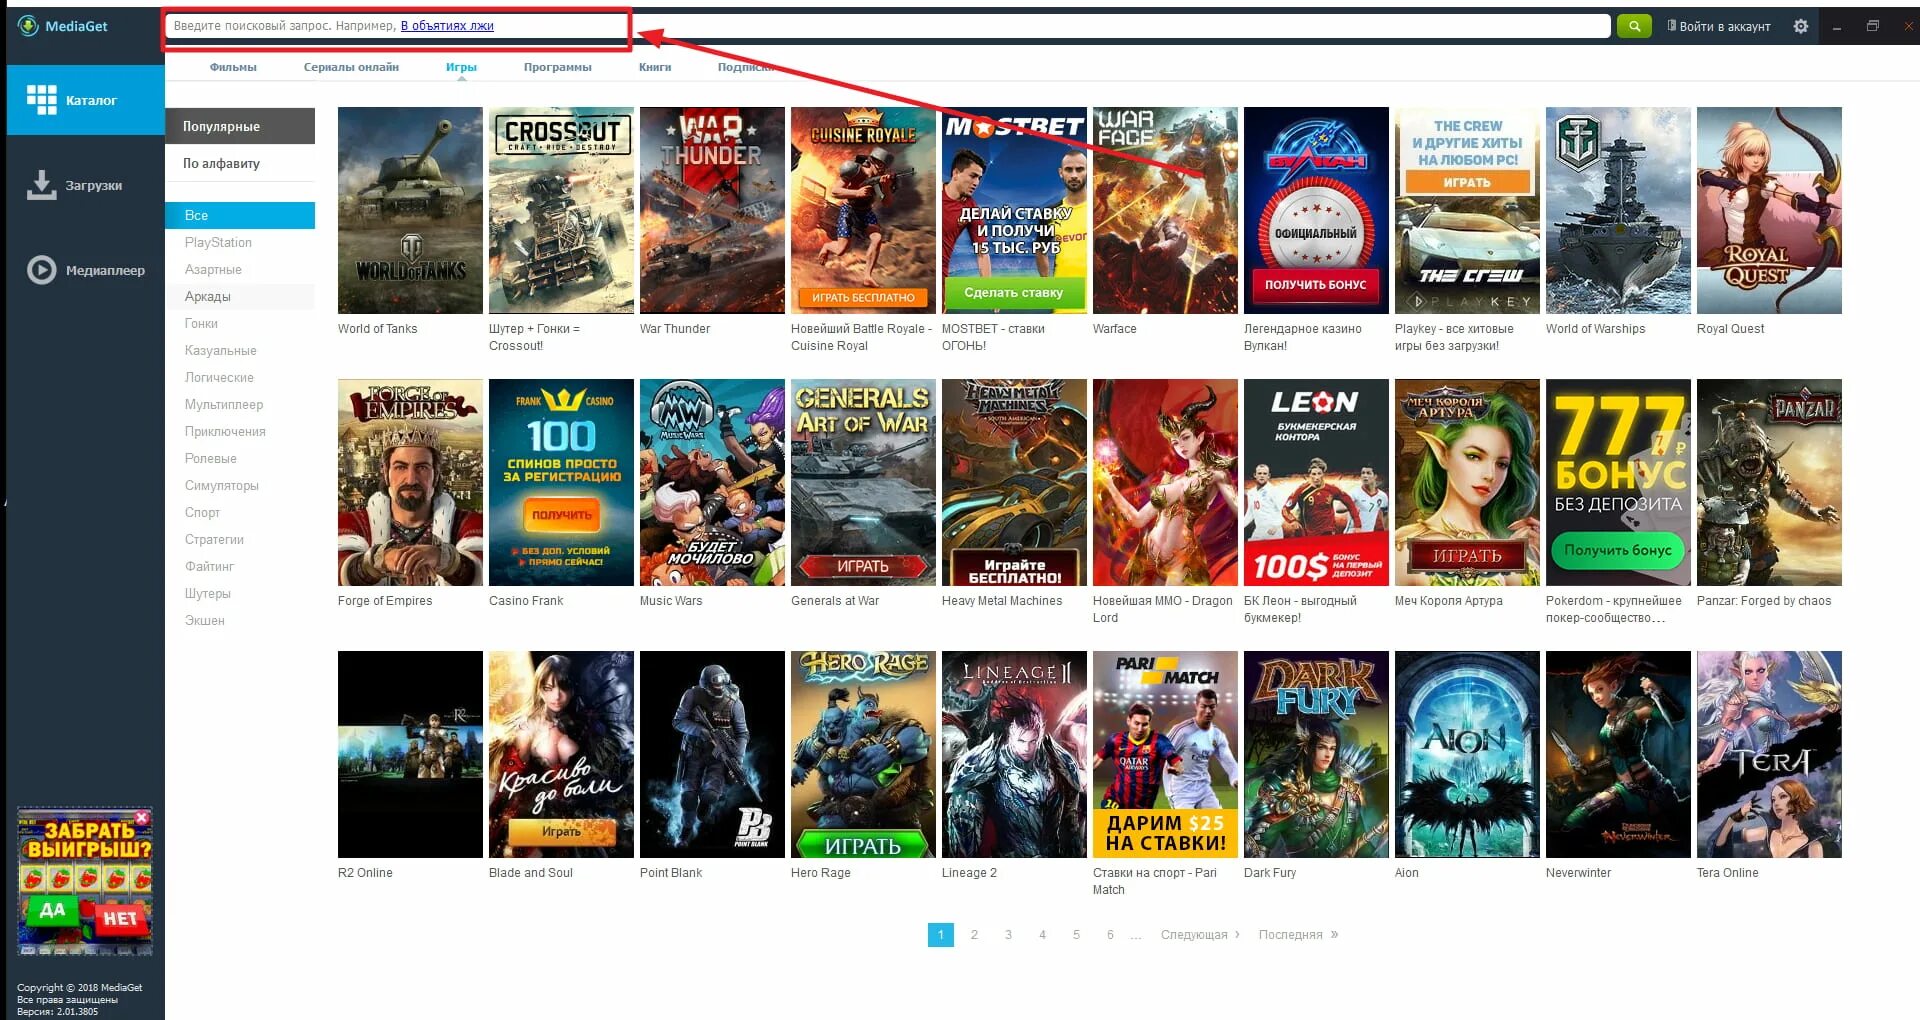Filter by Файтинг category

pos(209,566)
